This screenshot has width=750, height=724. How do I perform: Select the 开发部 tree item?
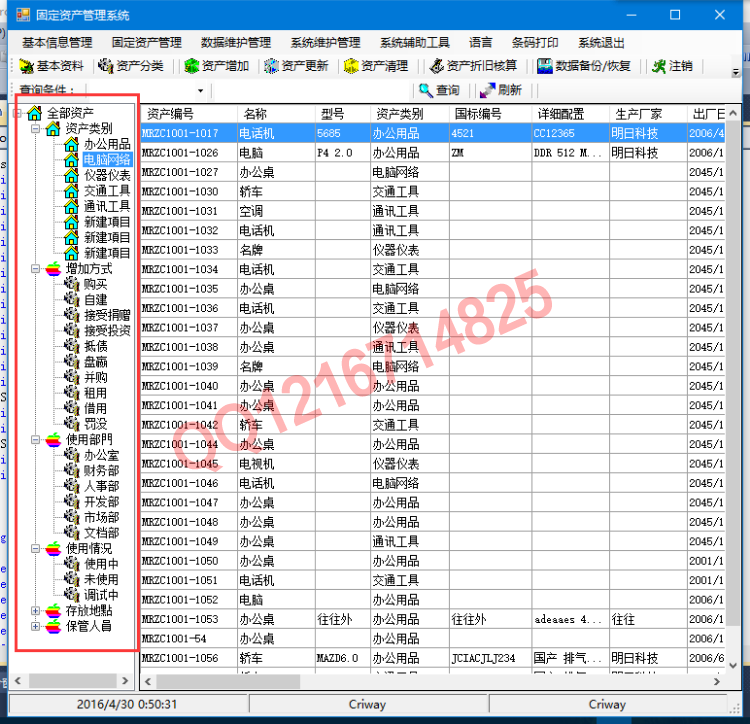(x=101, y=502)
